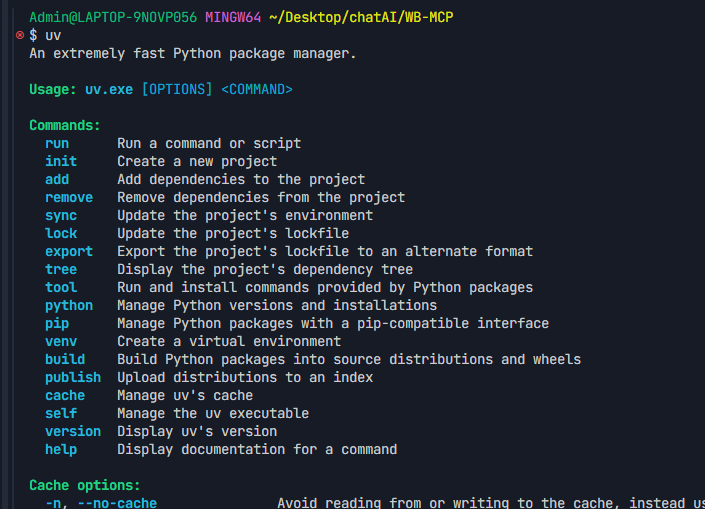Click the 'uv' command at the prompt
The height and width of the screenshot is (509, 705).
[53, 36]
